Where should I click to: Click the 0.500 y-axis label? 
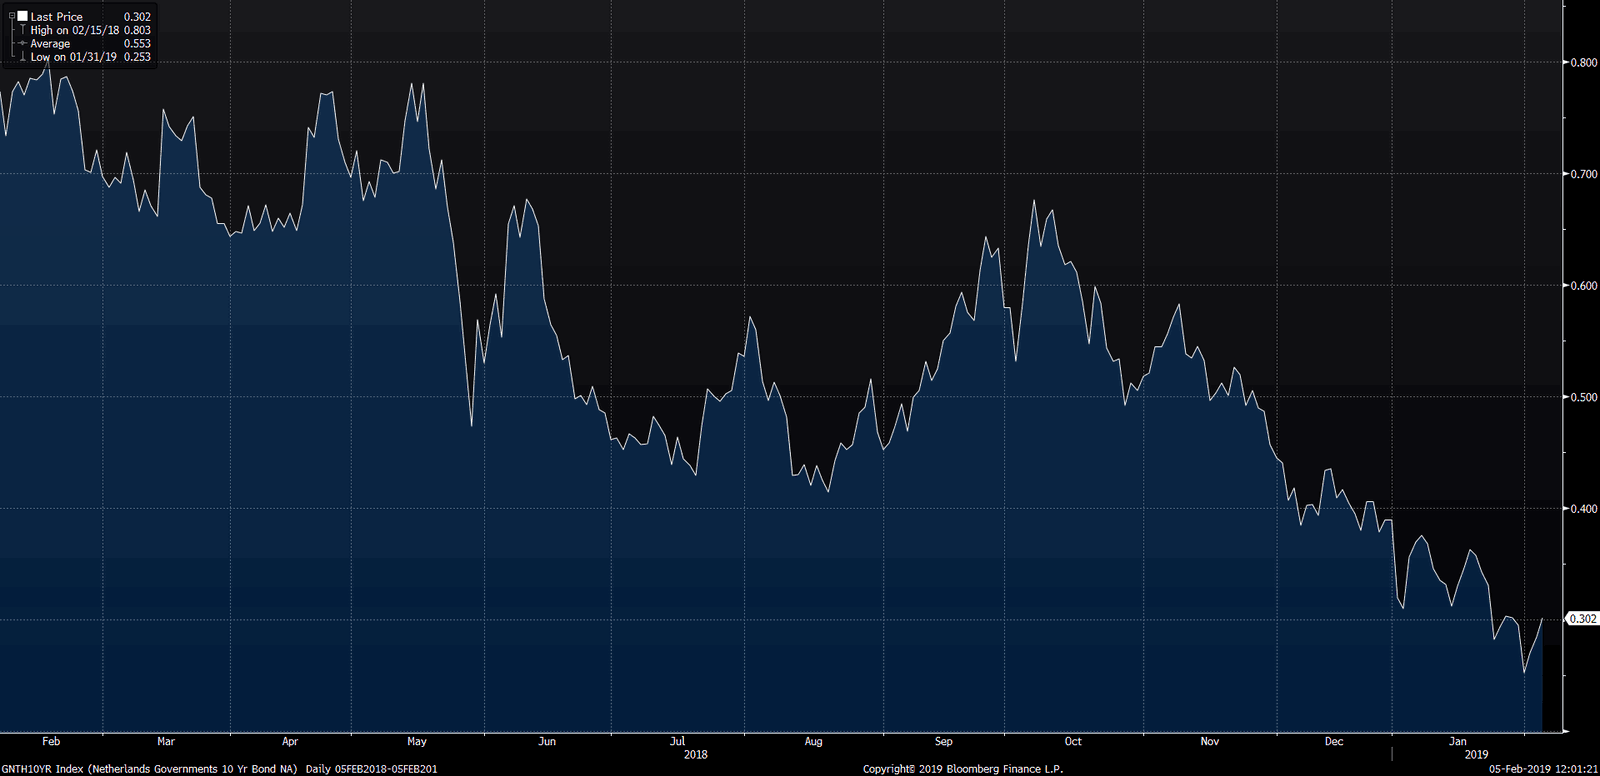coord(1584,397)
